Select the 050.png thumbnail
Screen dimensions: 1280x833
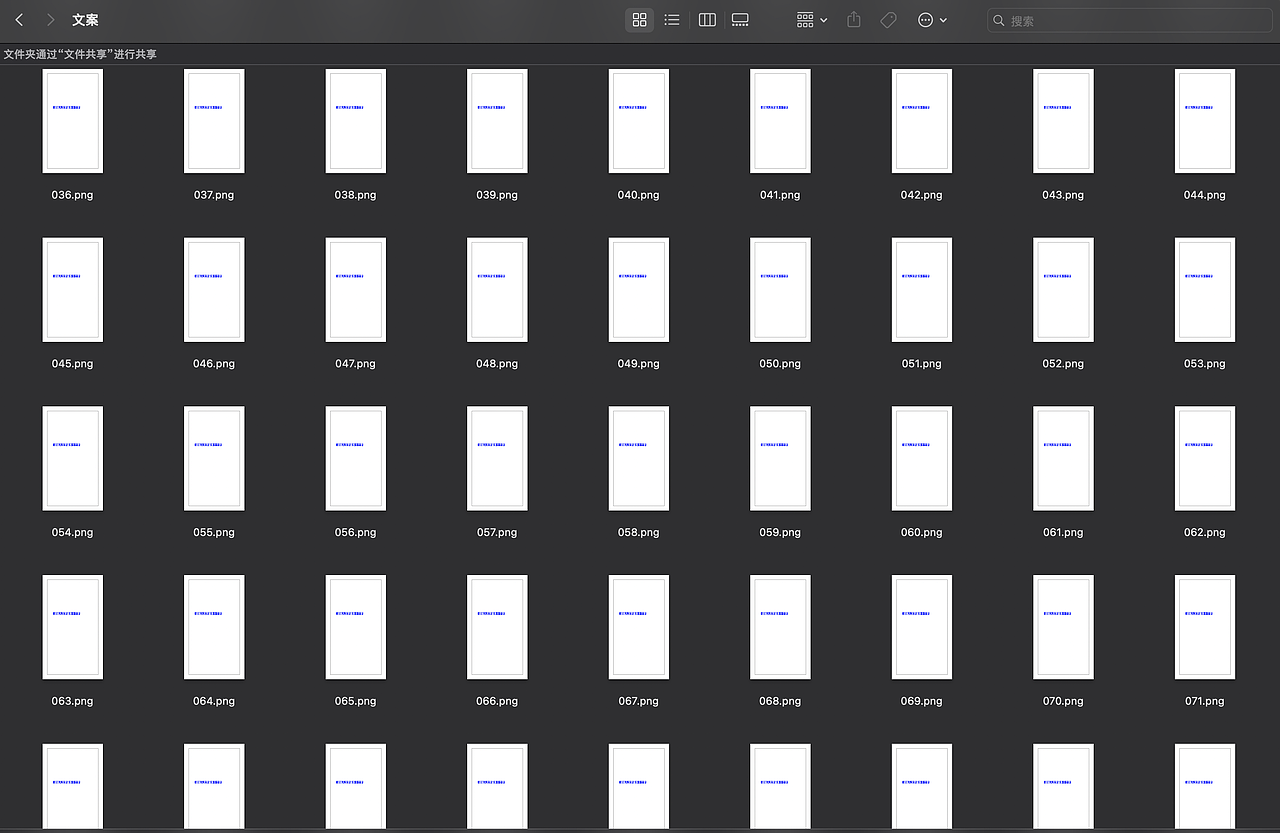point(780,290)
